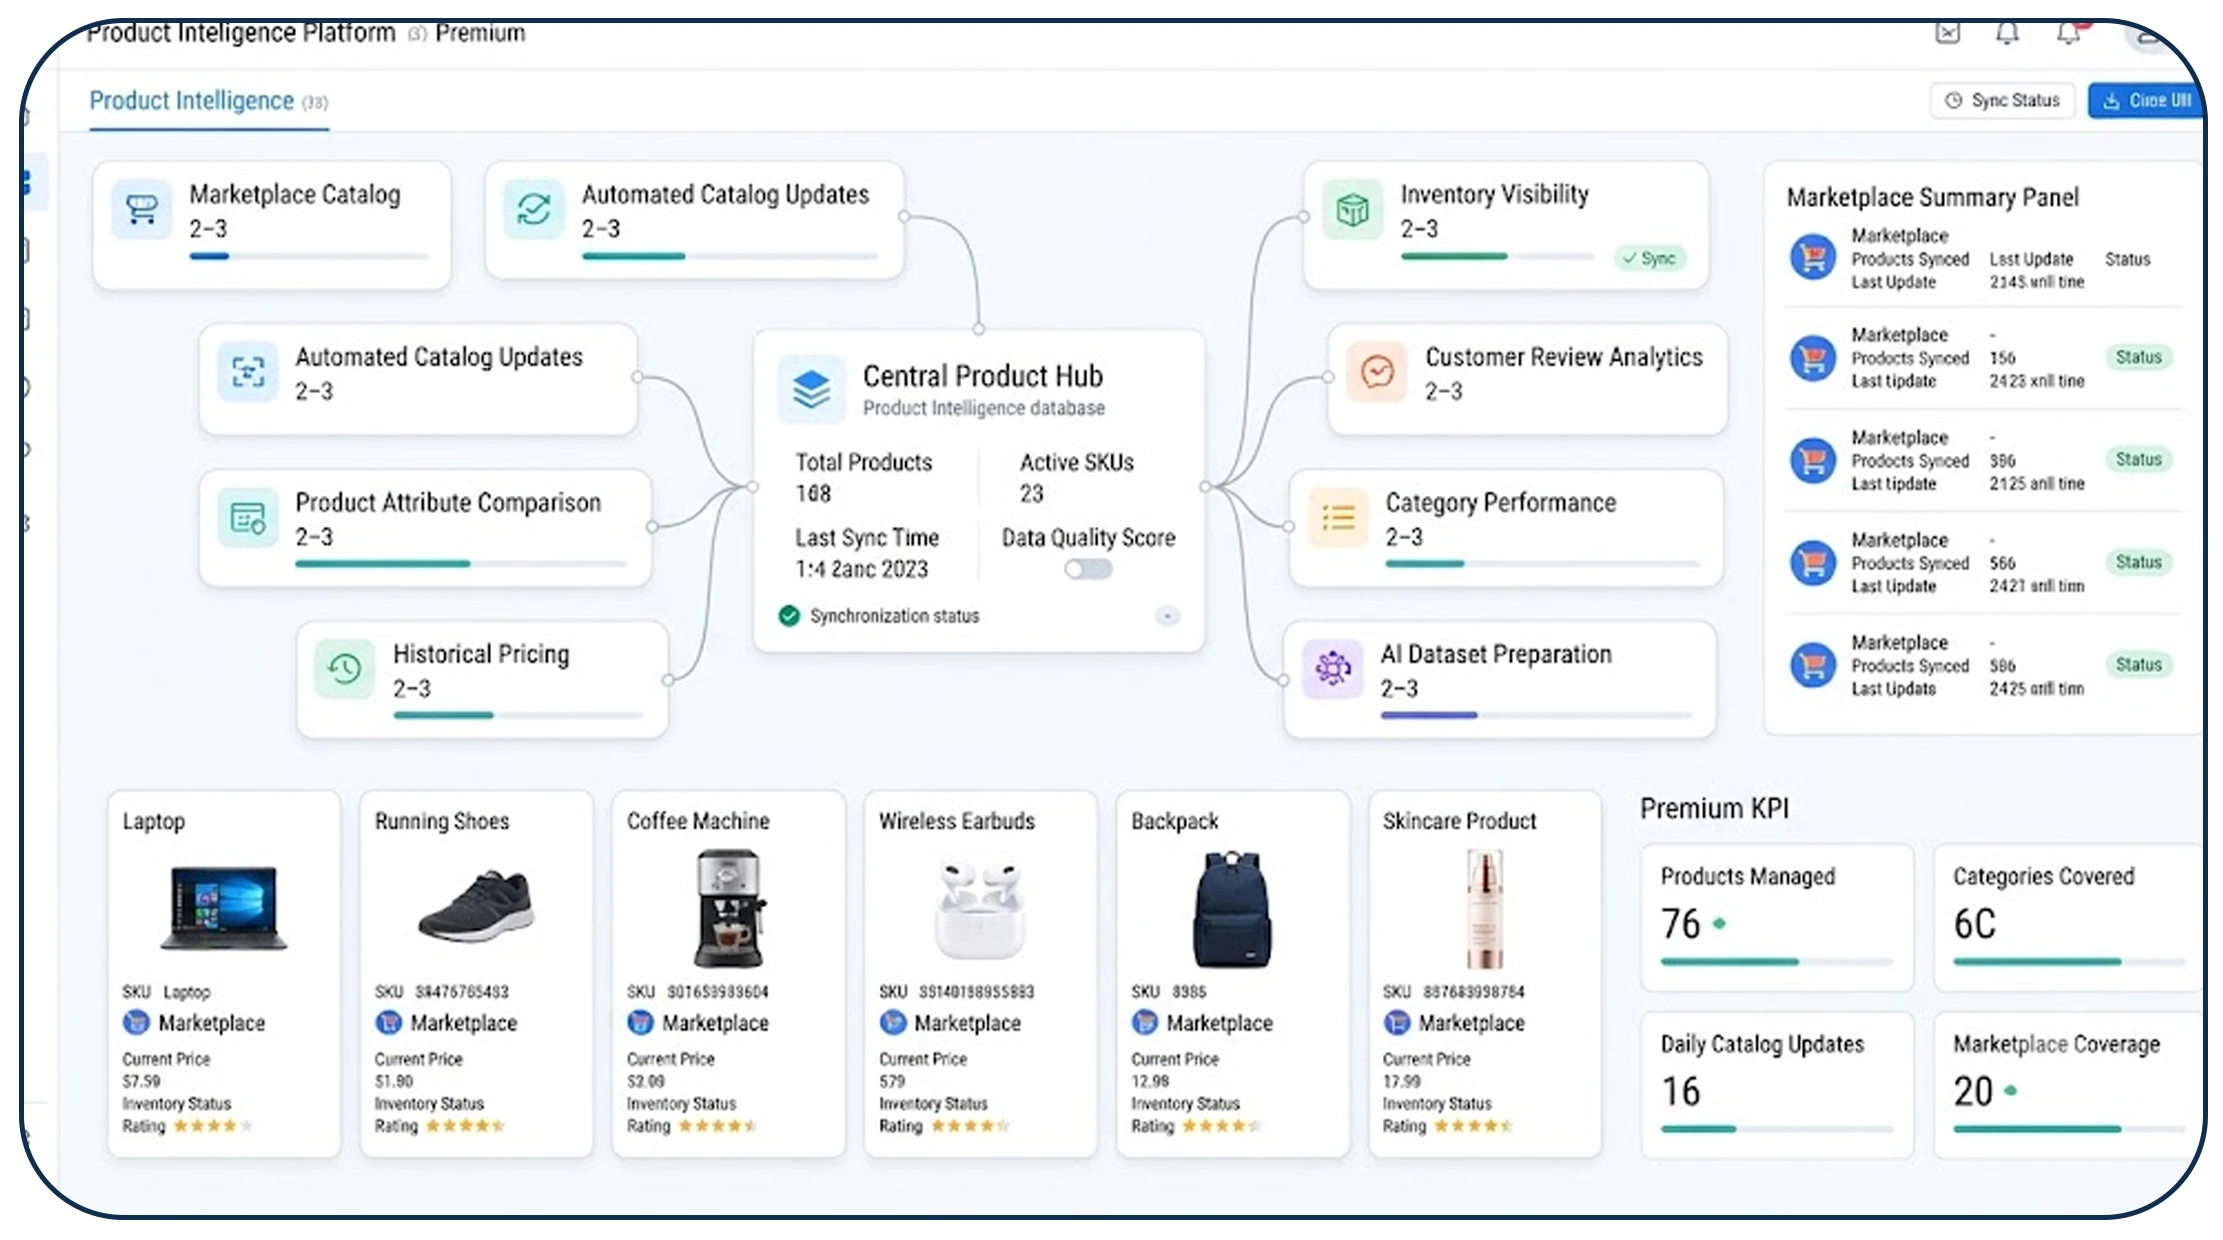Open the bell with red alert badge
This screenshot has height=1240, width=2223.
(2069, 34)
